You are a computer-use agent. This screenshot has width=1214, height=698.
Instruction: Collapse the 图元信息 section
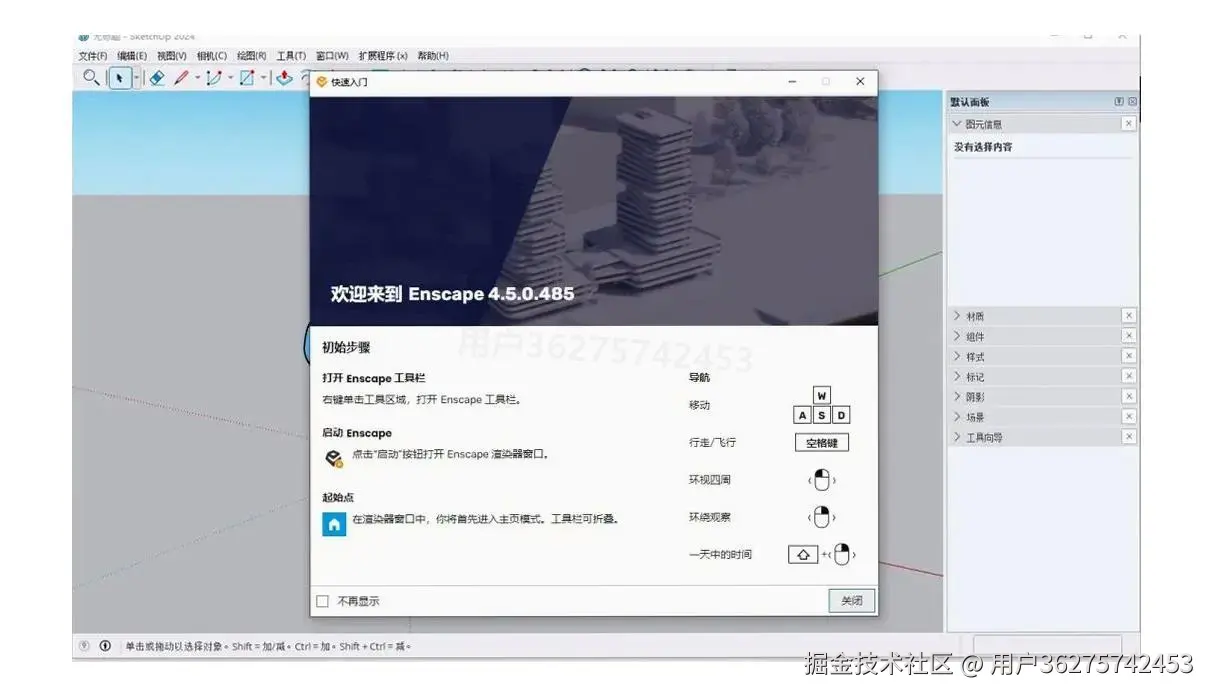tap(959, 123)
